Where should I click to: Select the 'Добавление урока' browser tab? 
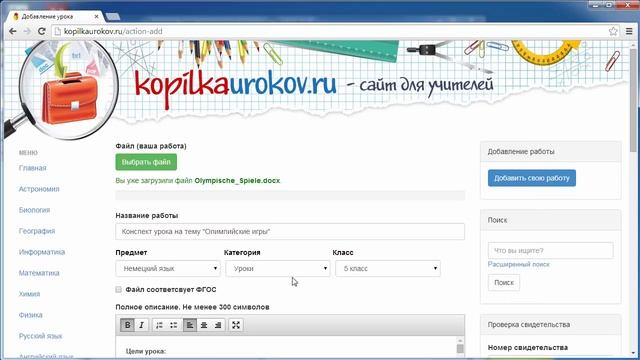pyautogui.click(x=56, y=17)
